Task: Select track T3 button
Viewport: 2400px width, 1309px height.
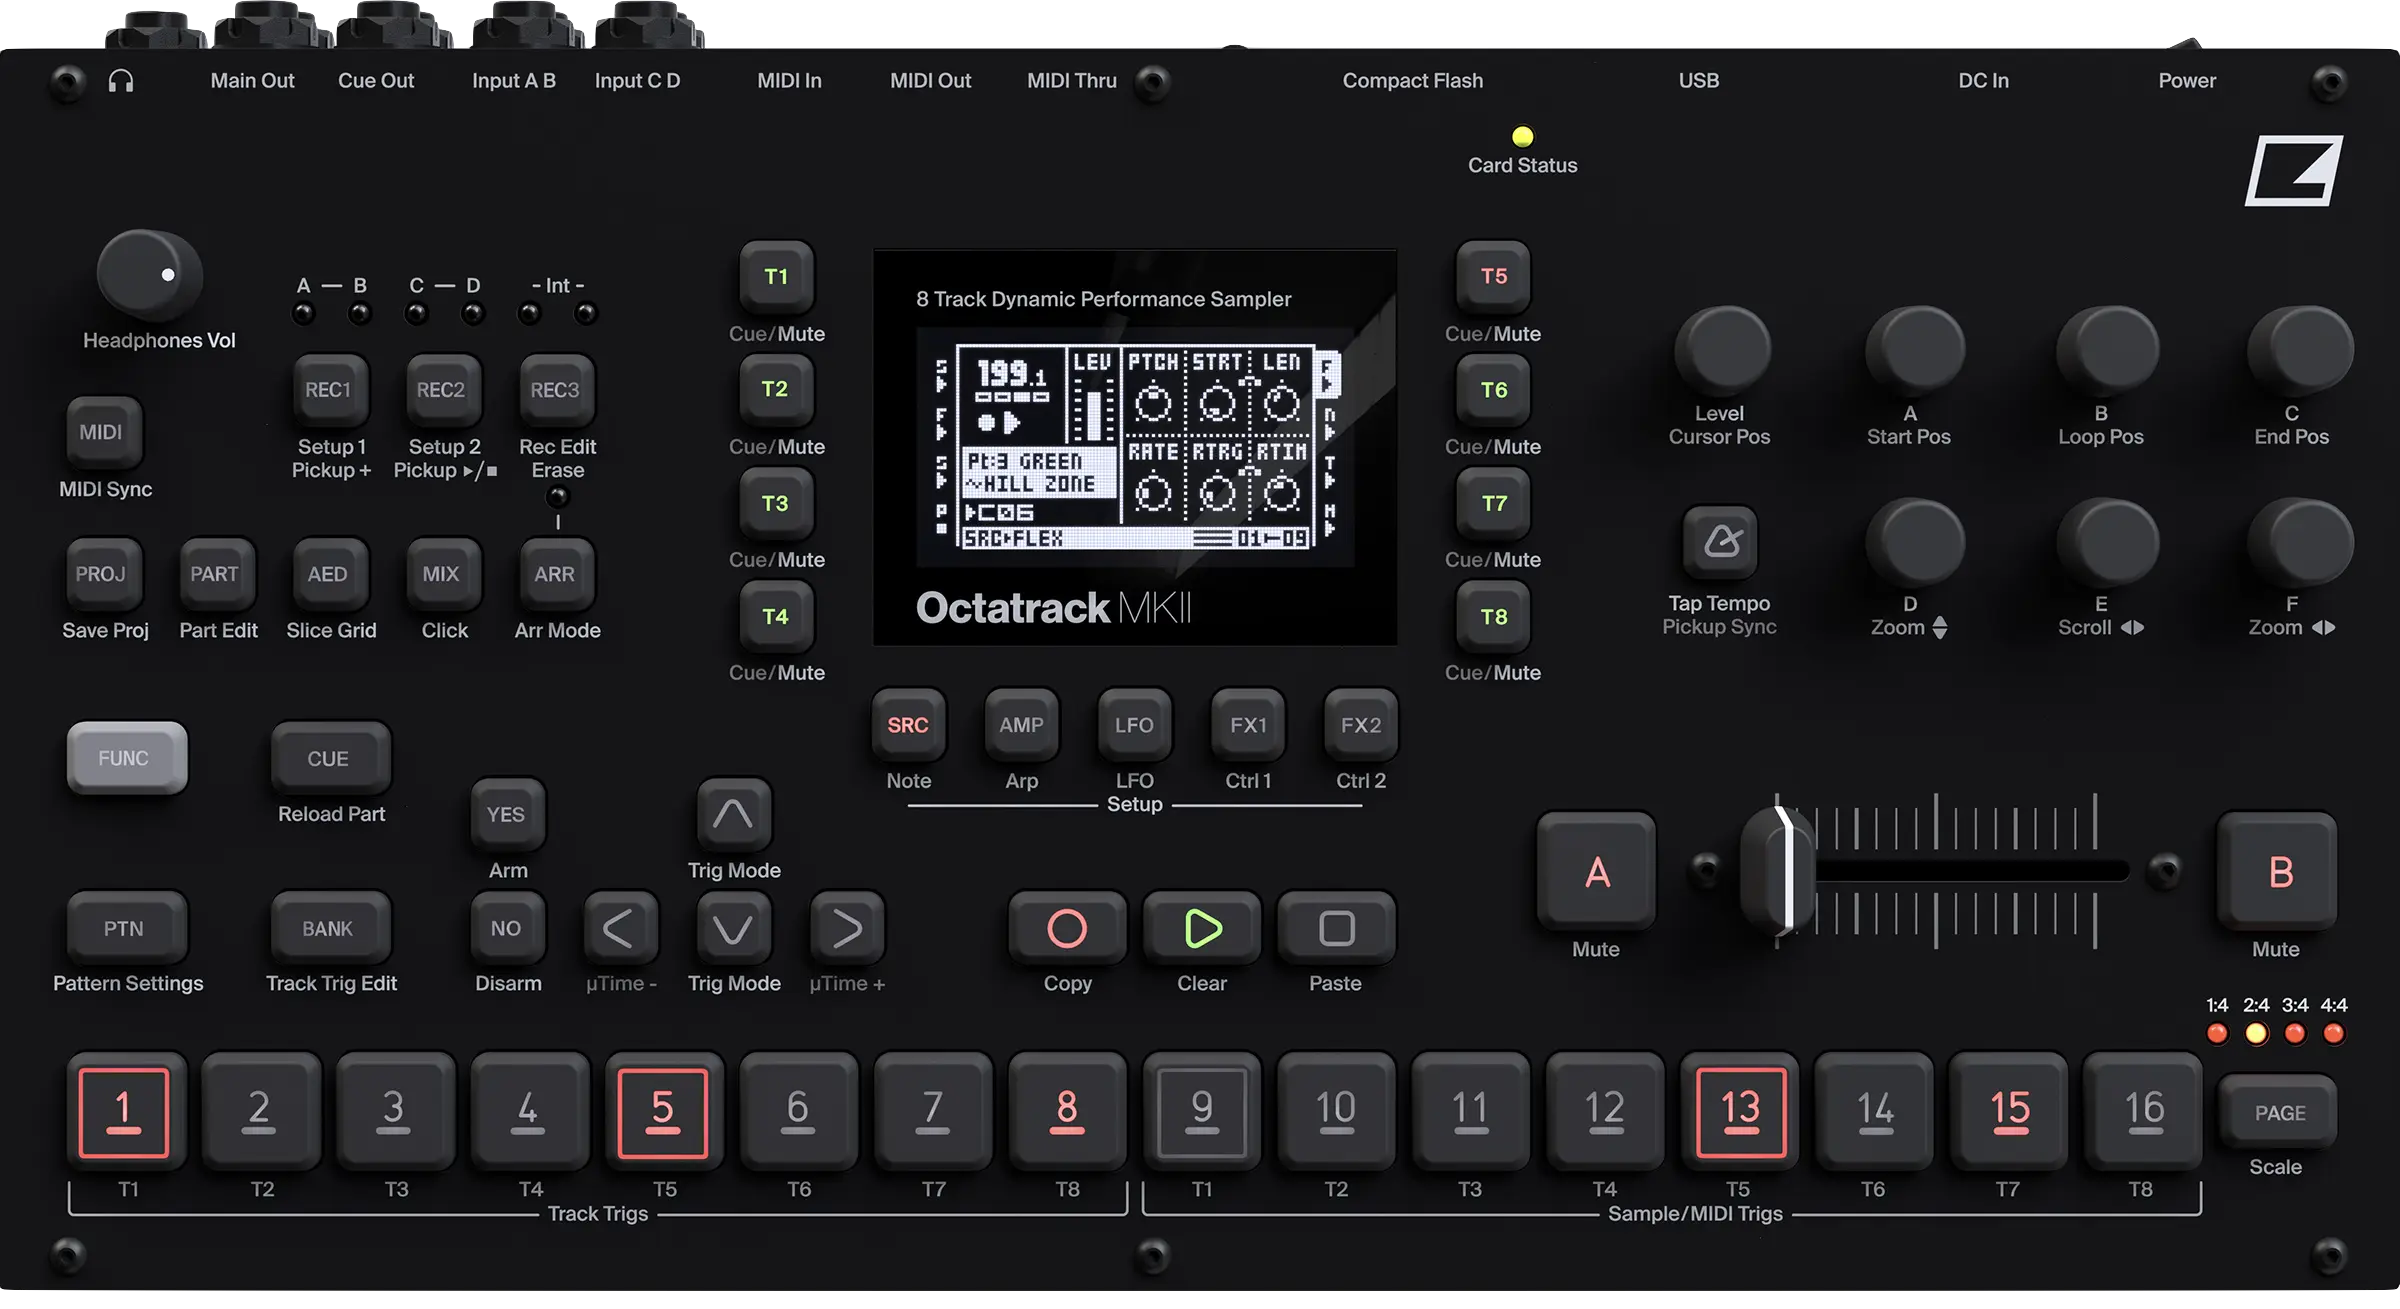Action: [776, 503]
